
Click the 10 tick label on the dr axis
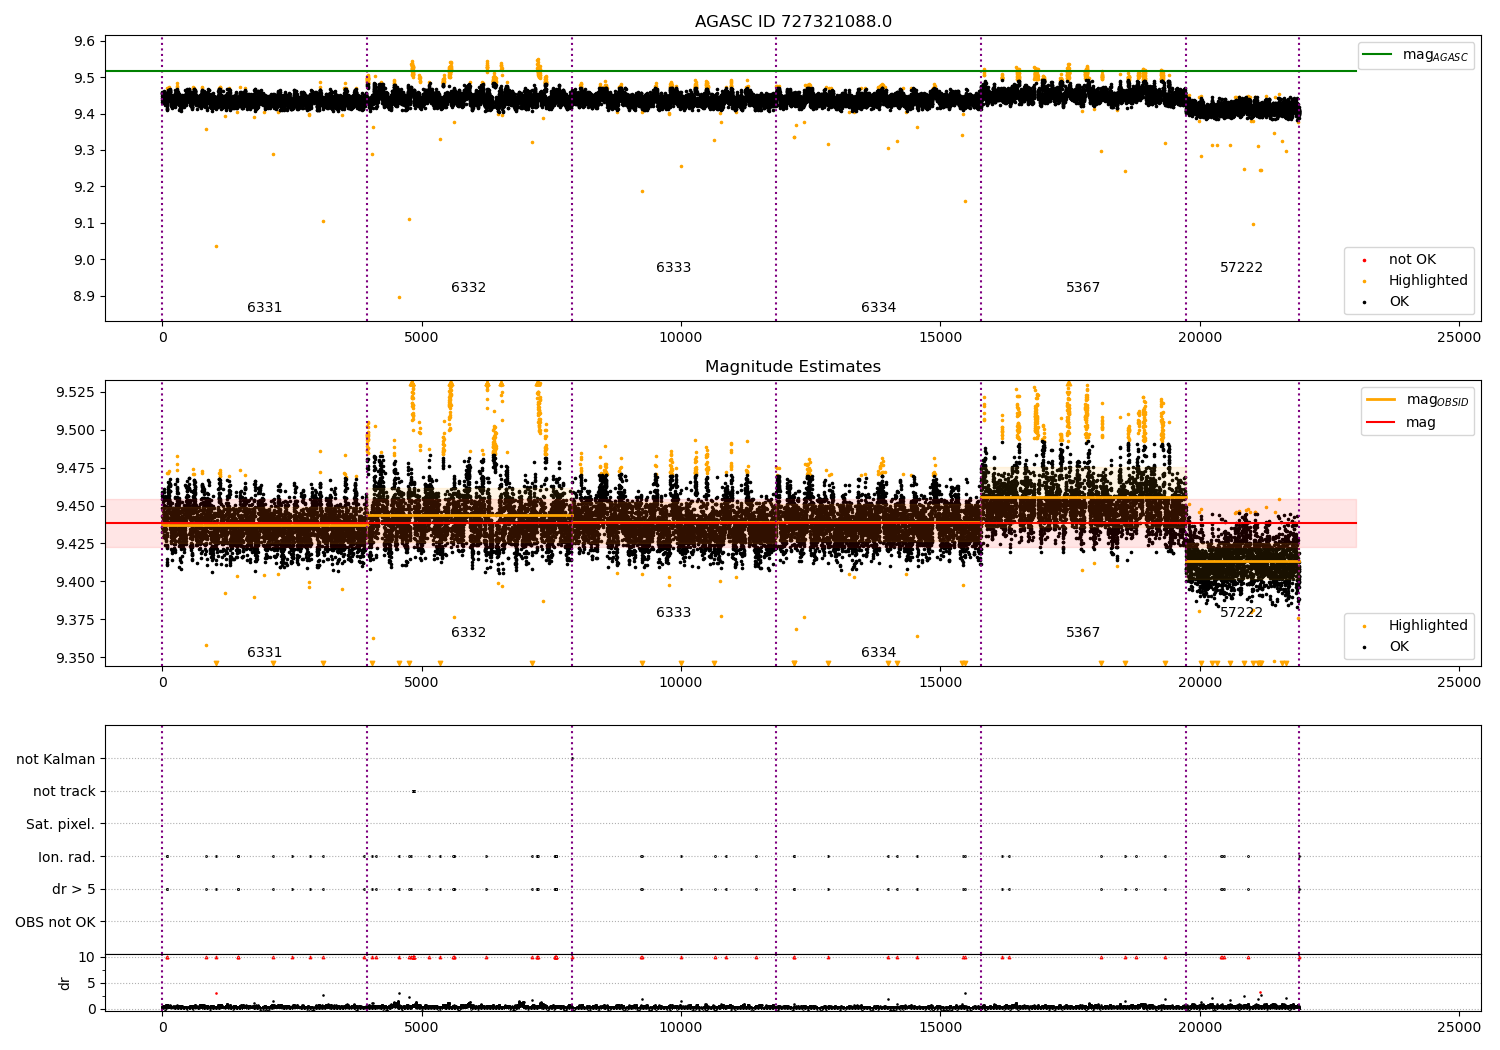click(87, 958)
